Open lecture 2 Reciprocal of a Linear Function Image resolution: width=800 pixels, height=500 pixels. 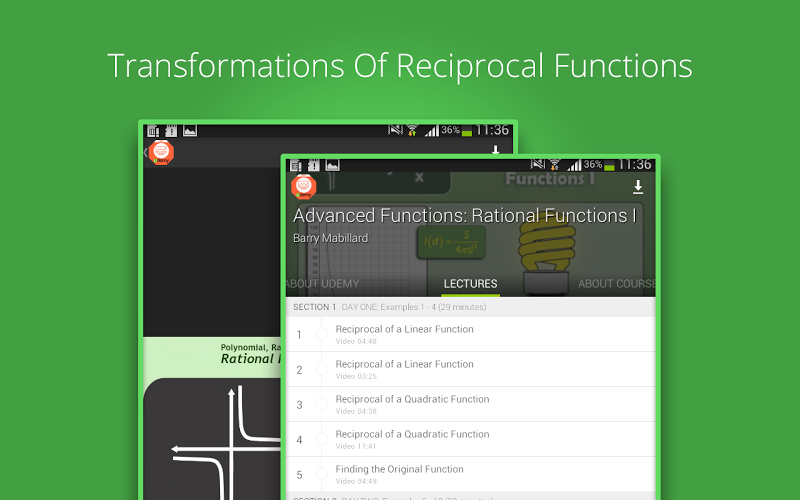coord(470,369)
